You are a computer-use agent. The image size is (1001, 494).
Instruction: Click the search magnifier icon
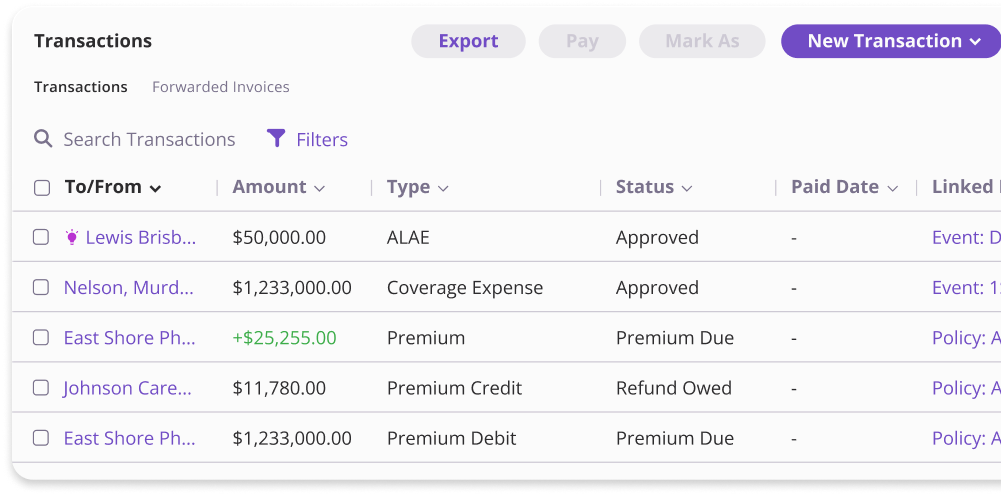[43, 139]
